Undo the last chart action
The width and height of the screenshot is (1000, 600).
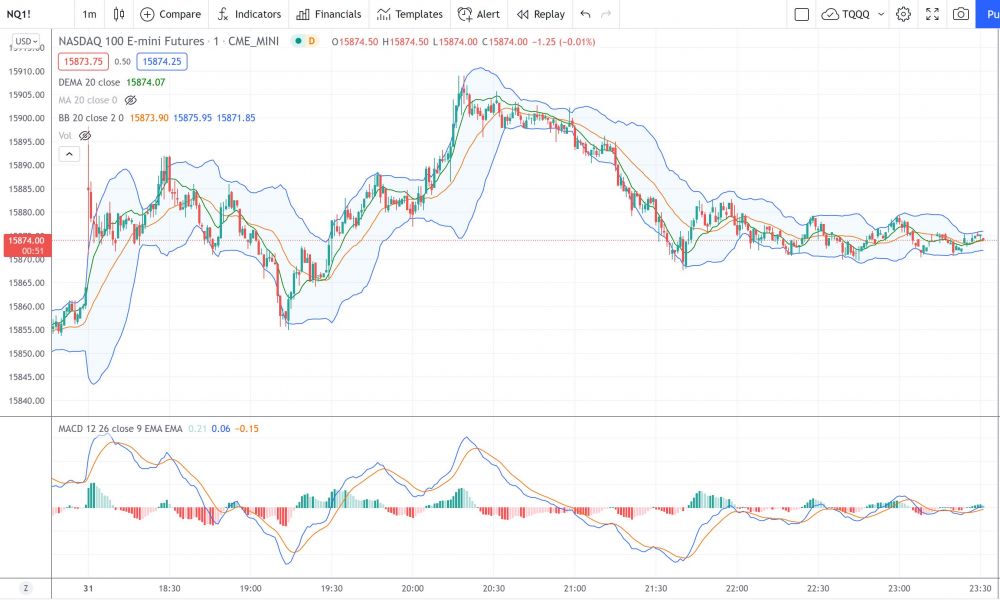pos(585,14)
